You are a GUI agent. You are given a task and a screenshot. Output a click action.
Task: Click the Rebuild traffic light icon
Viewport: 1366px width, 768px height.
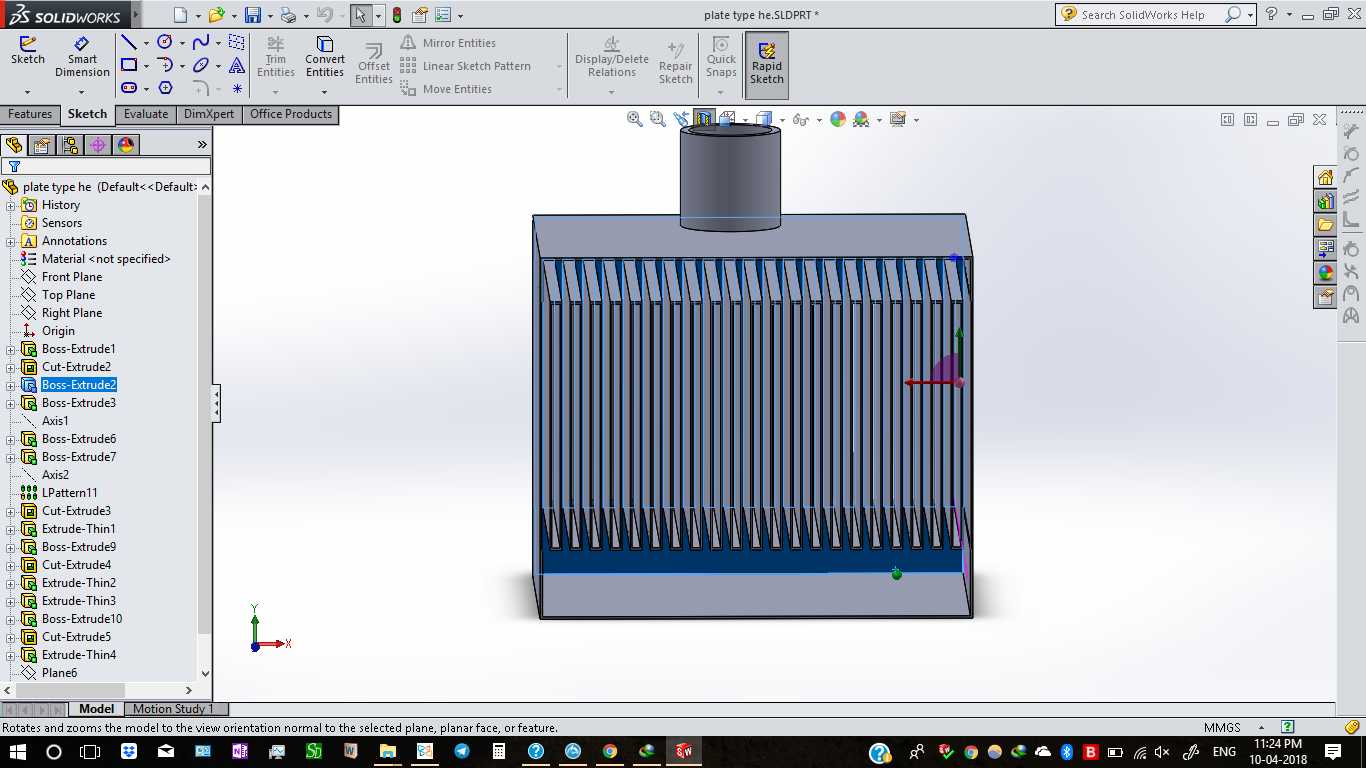(x=397, y=15)
